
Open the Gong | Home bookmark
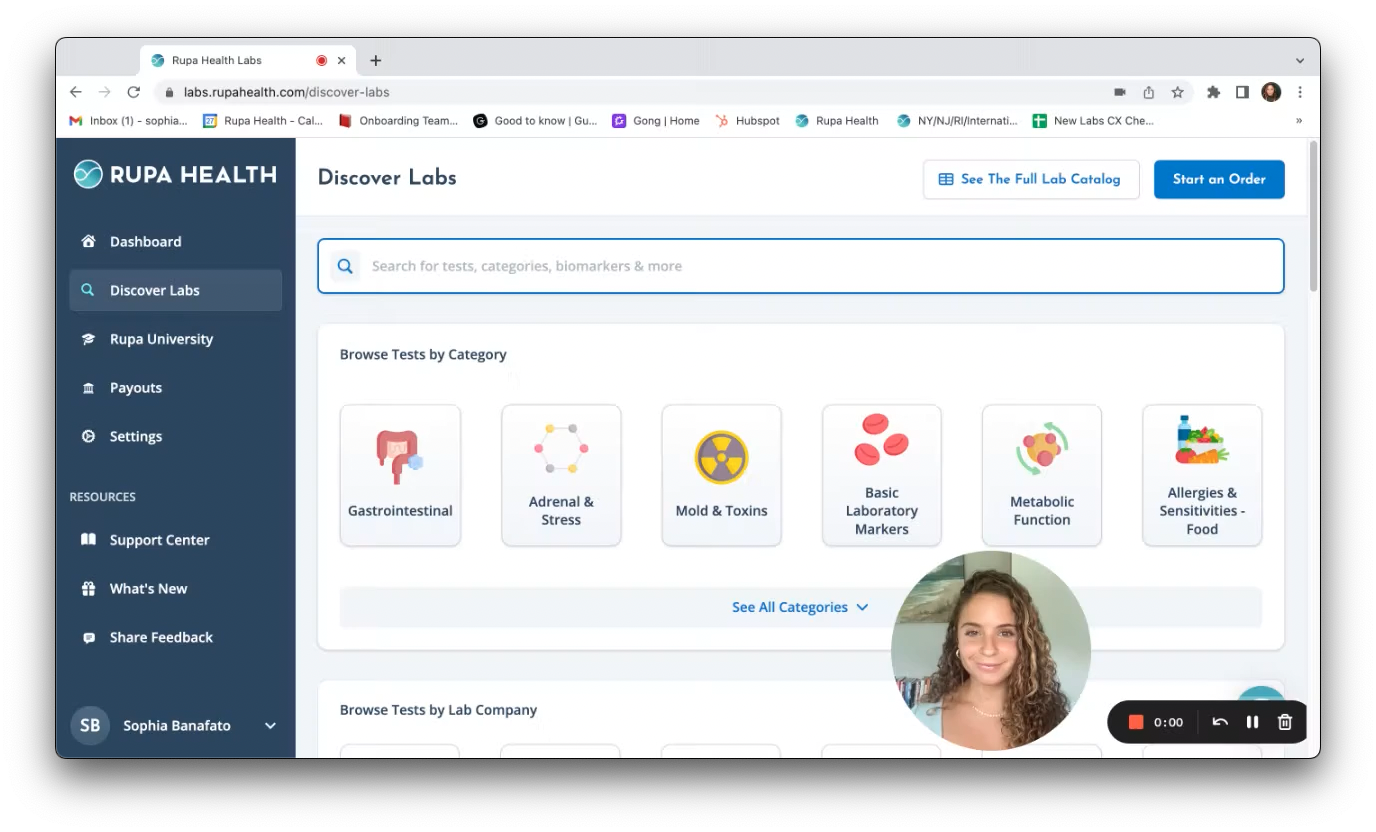tap(656, 120)
